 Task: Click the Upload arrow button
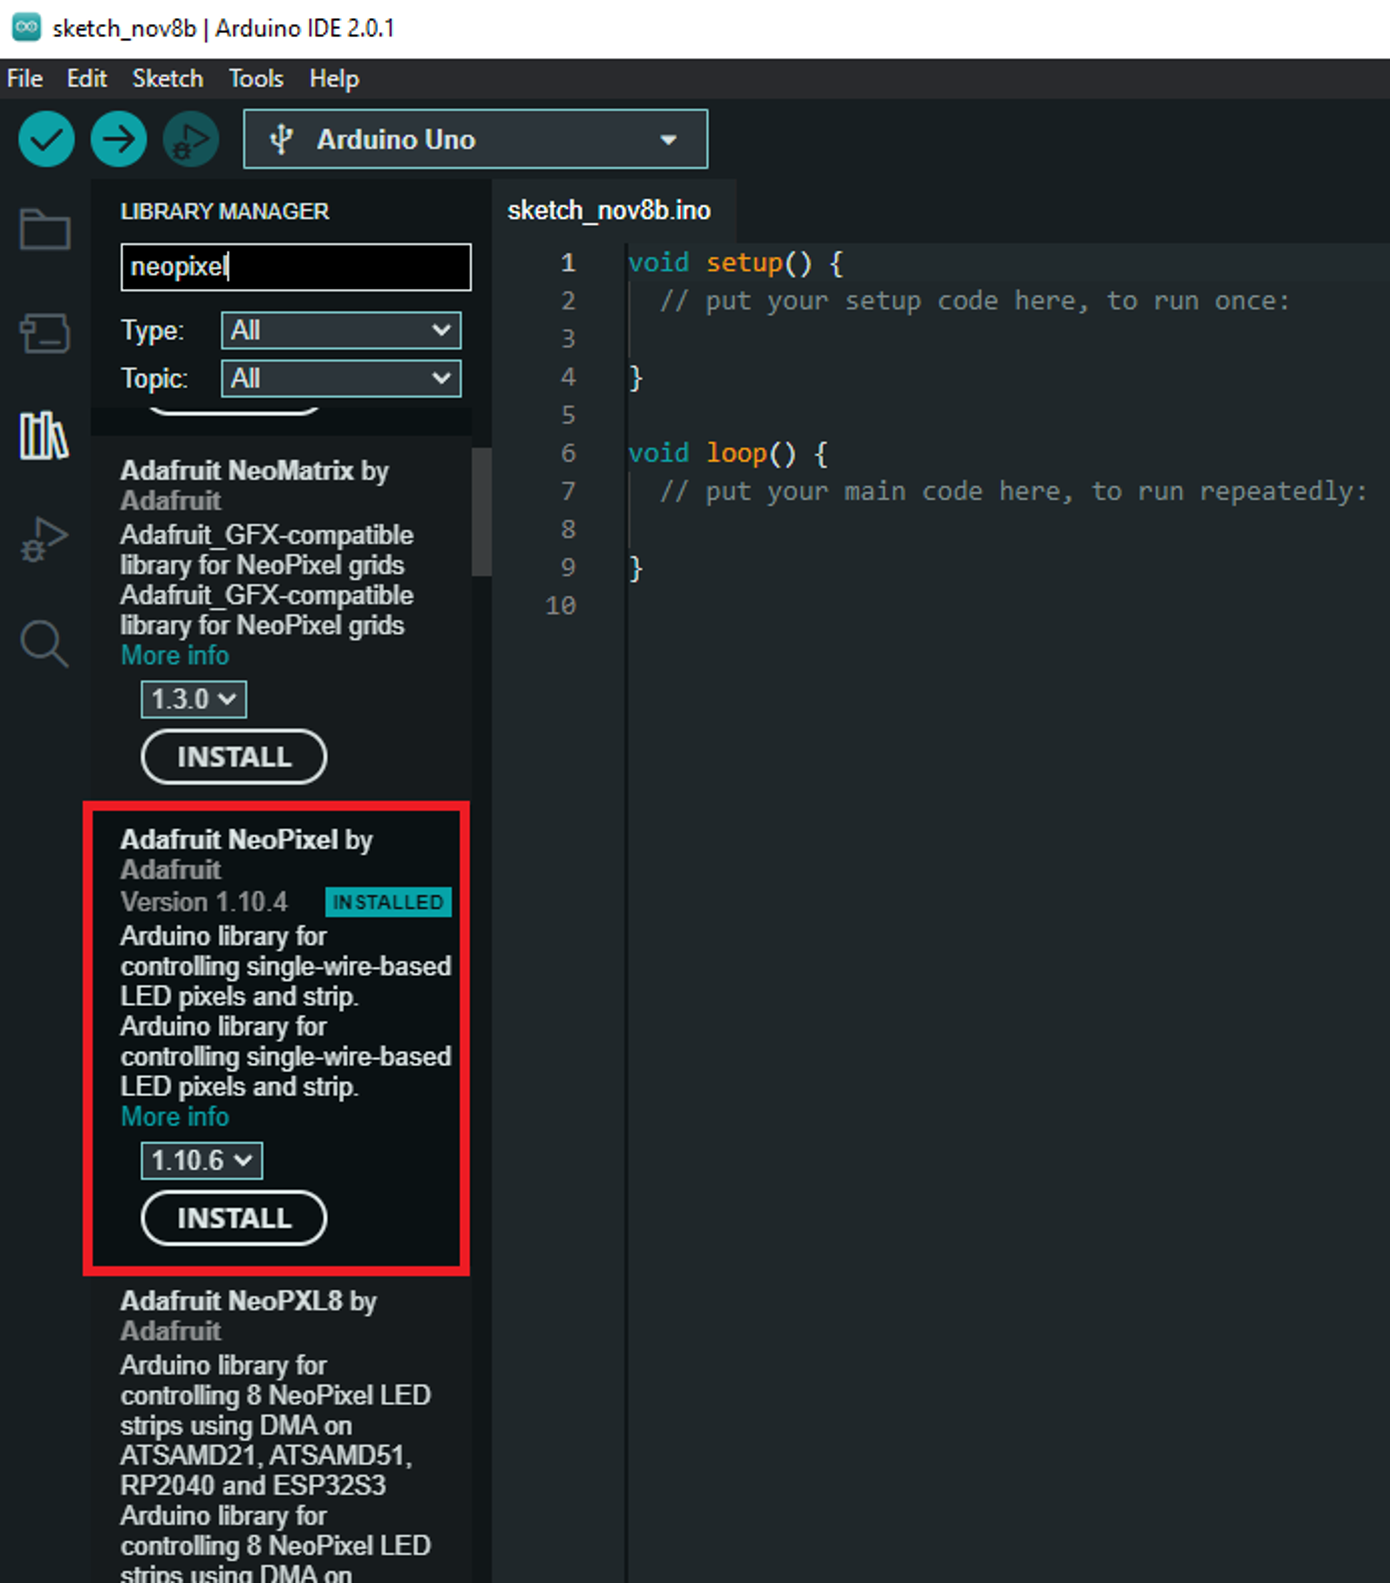coord(118,139)
